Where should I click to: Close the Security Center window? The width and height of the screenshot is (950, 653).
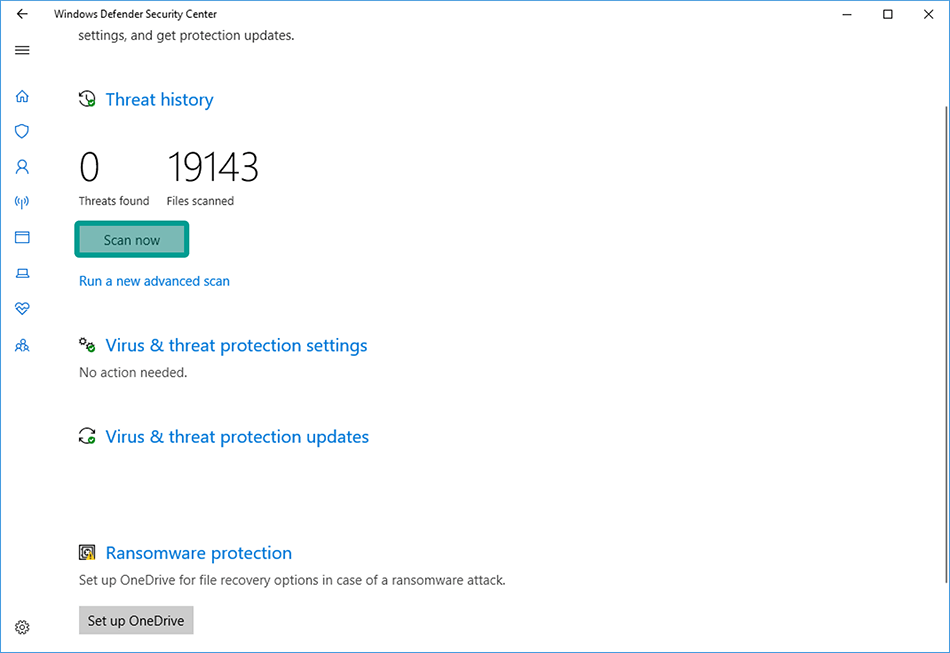[x=928, y=14]
